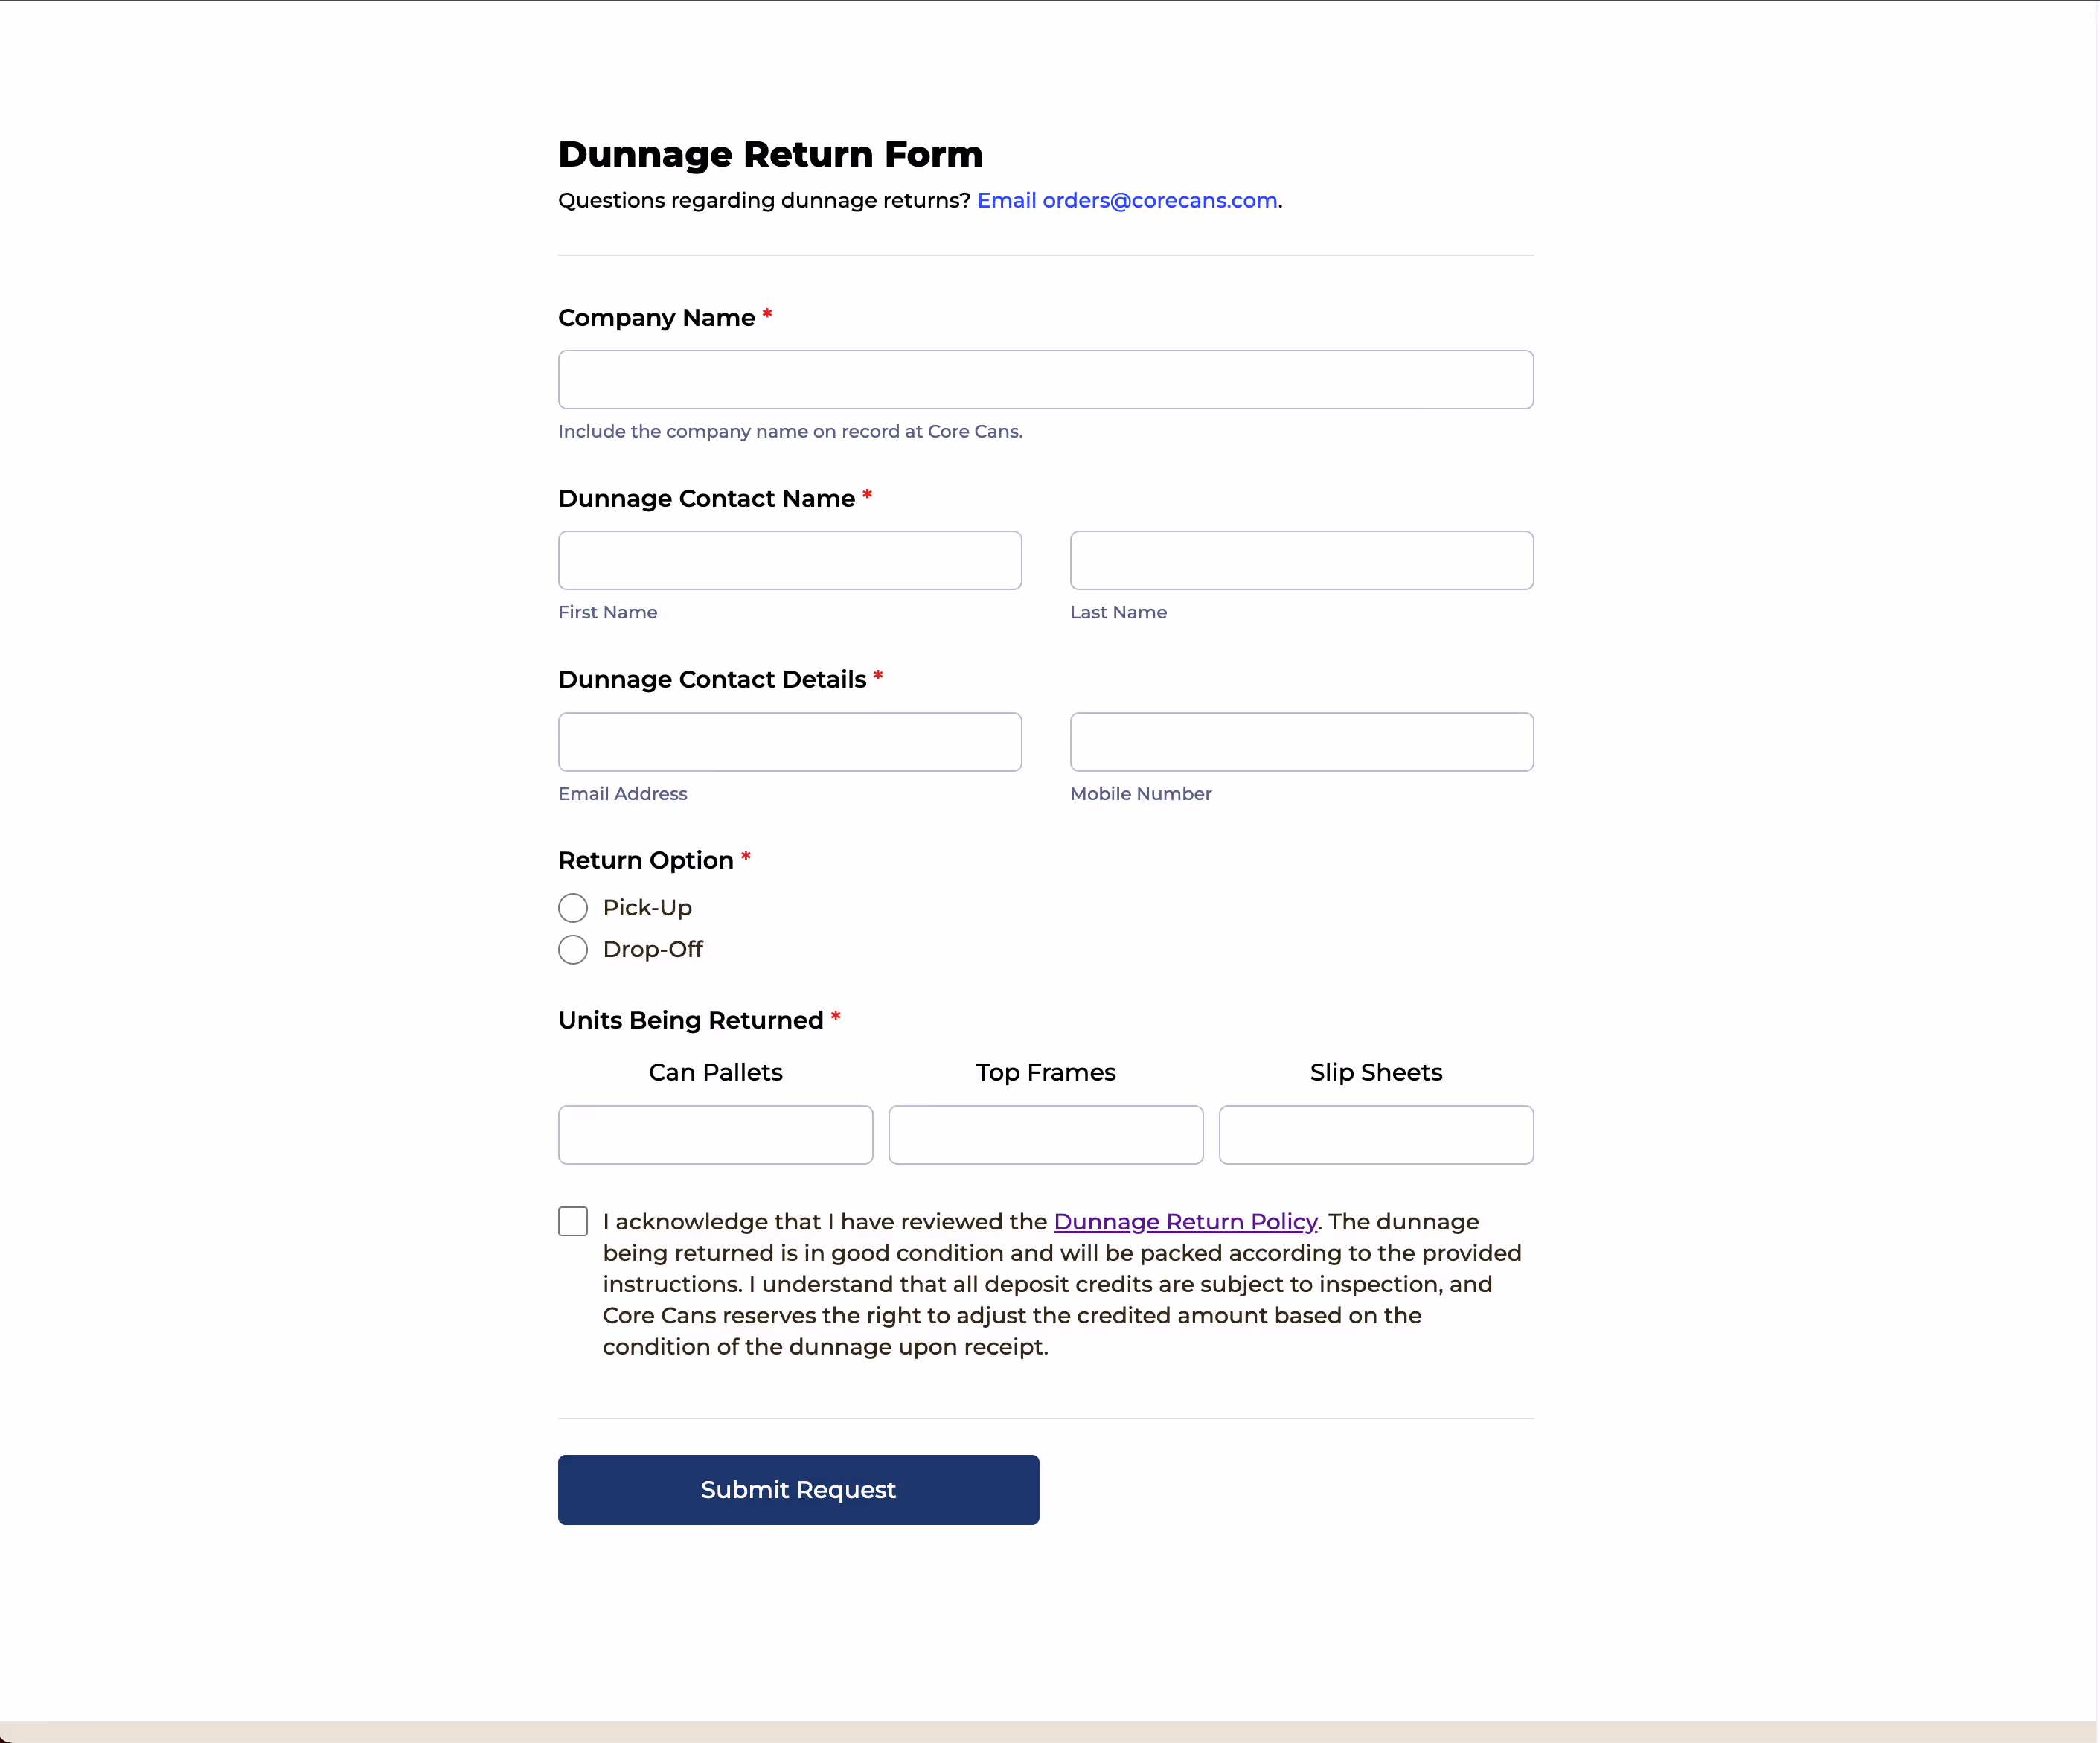Click the Dunnage Contact Details label

point(712,679)
